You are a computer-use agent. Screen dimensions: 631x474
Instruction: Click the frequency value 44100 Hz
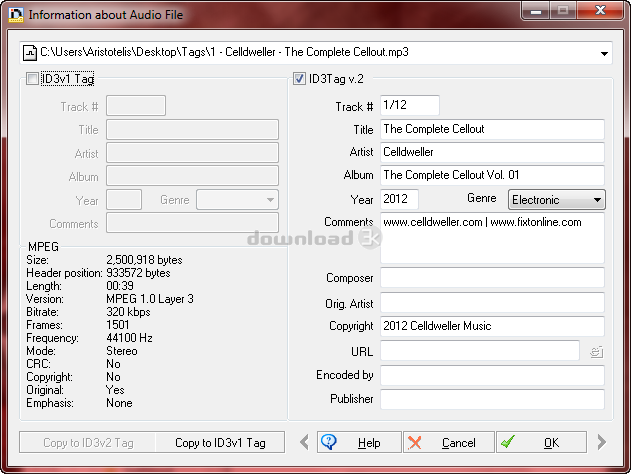[130, 338]
